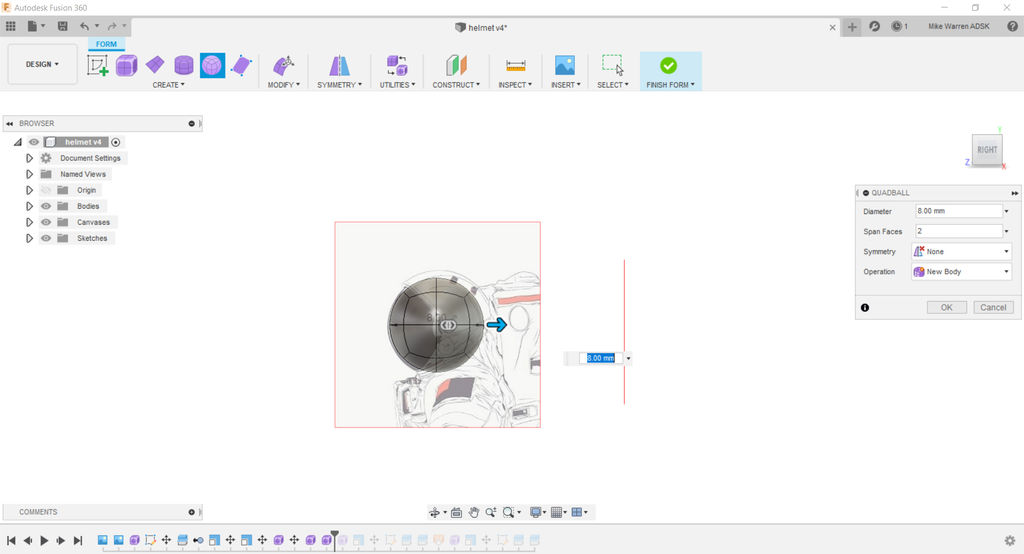Click the Fit zoom window icon
Viewport: 1024px width, 554px height.
click(508, 513)
